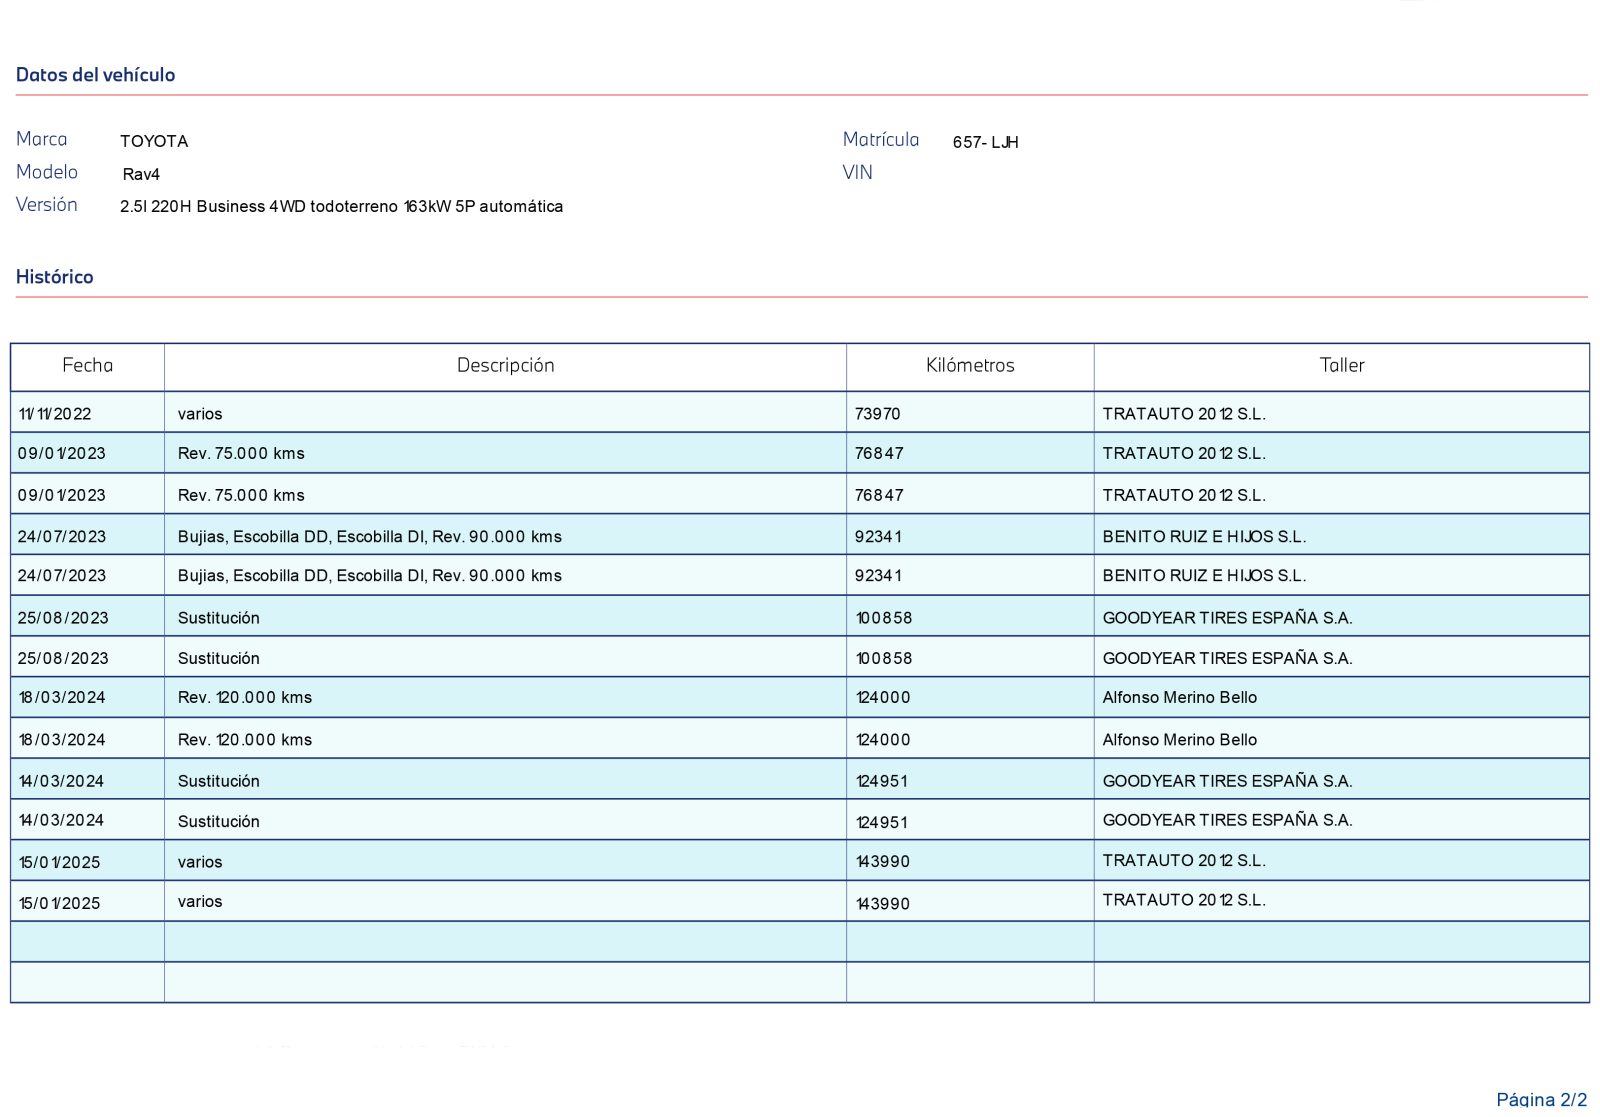
Task: Click the 'Kilómetros' column header
Action: [x=969, y=366]
